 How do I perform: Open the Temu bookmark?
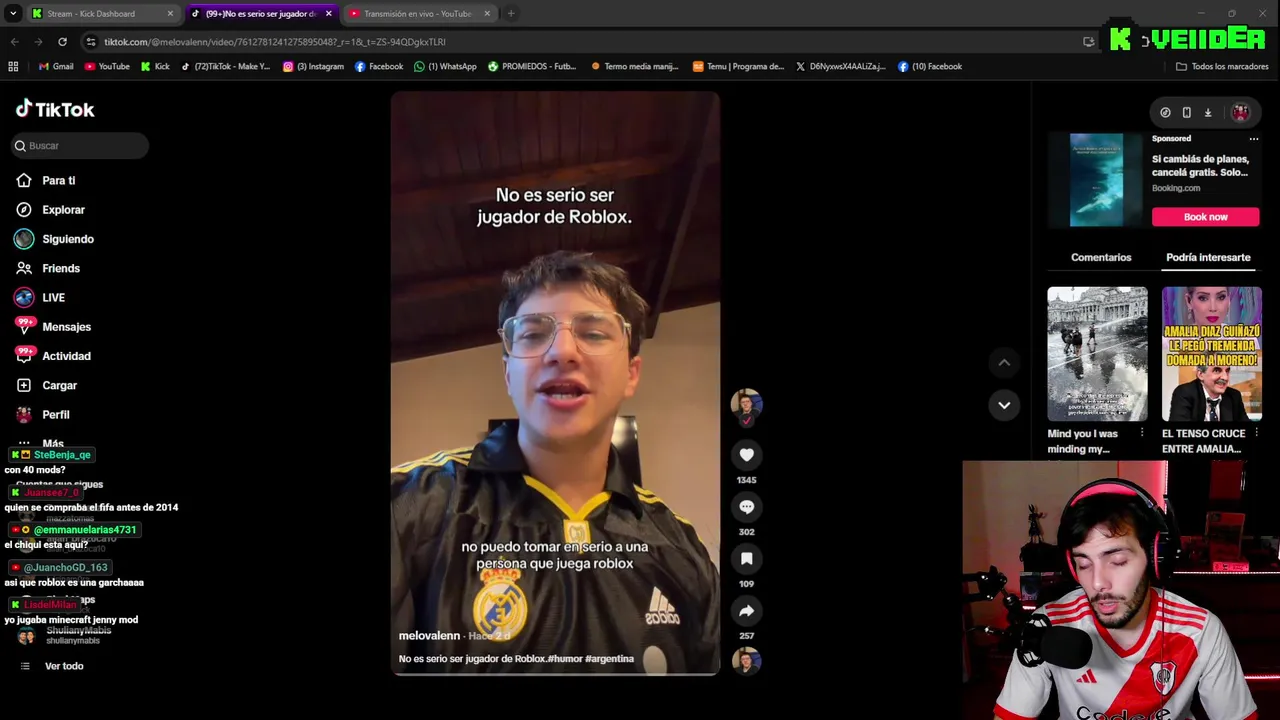(738, 67)
